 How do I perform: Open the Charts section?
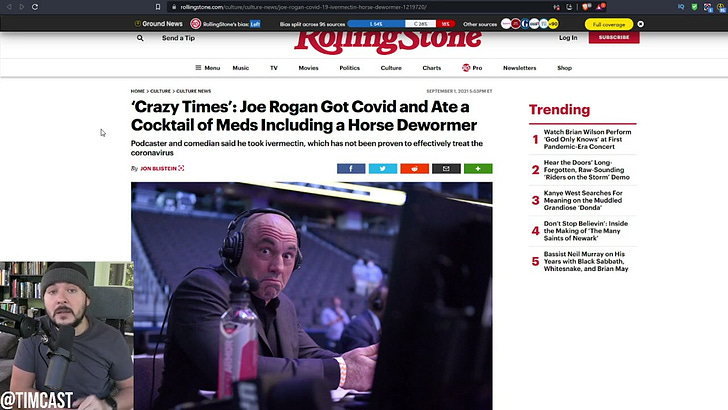coord(432,68)
